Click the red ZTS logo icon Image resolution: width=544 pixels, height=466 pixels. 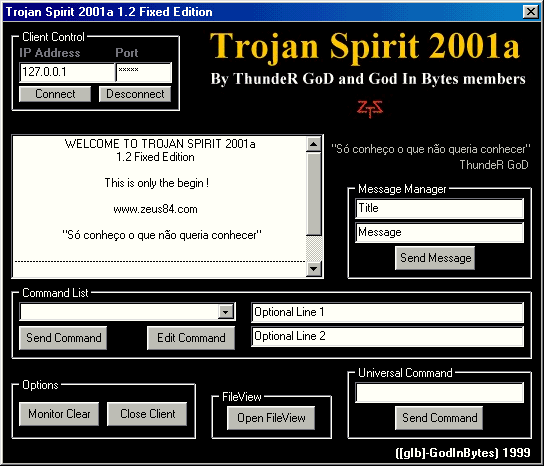point(370,109)
